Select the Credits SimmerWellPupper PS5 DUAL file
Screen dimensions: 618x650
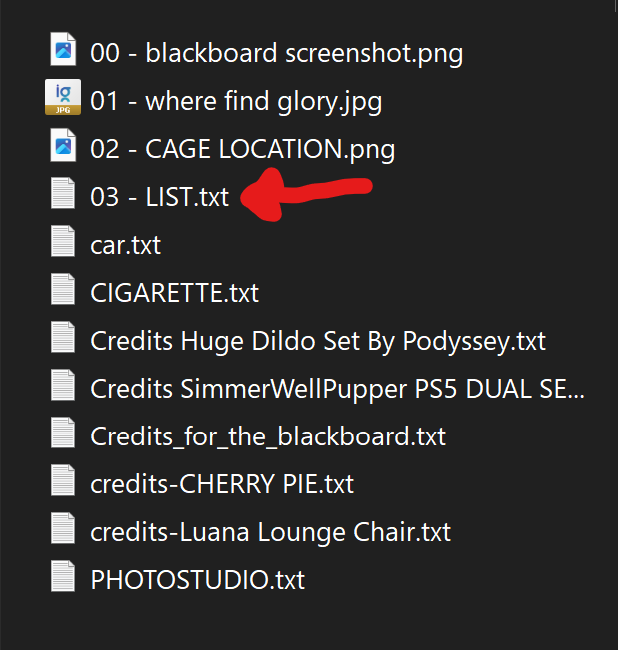[x=337, y=389]
